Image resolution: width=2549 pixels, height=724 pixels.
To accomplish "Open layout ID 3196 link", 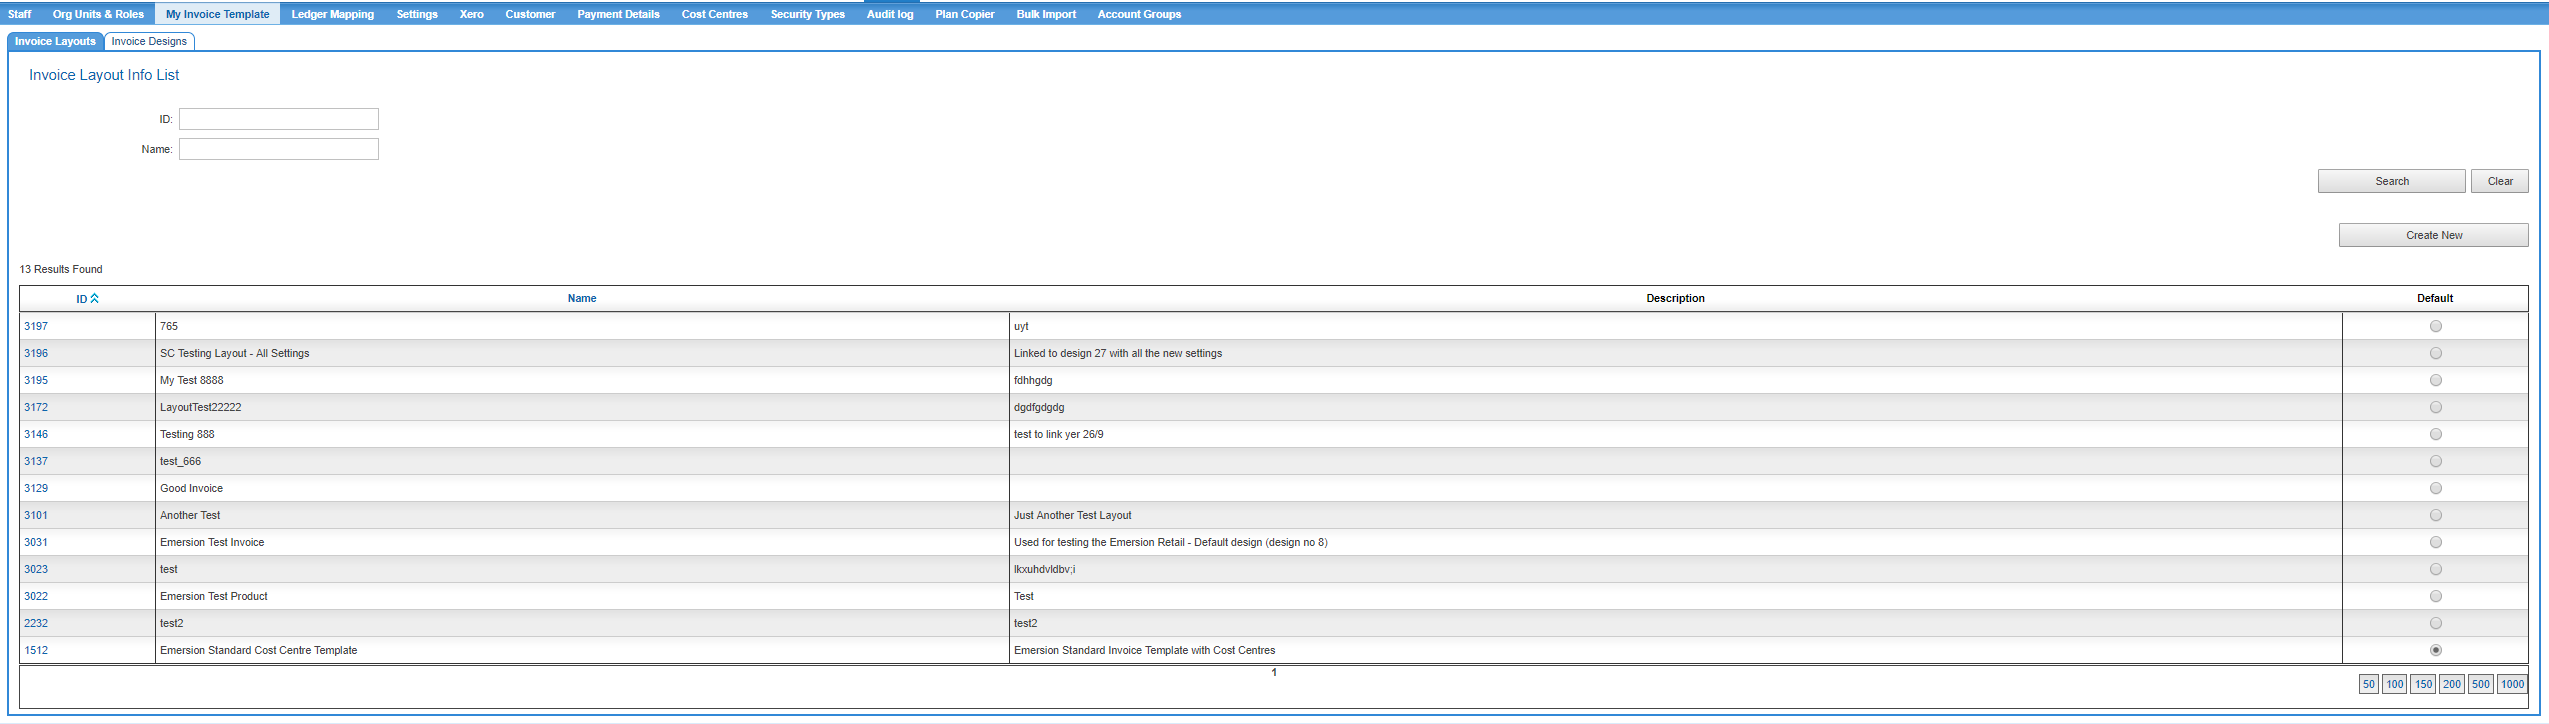I will [36, 353].
